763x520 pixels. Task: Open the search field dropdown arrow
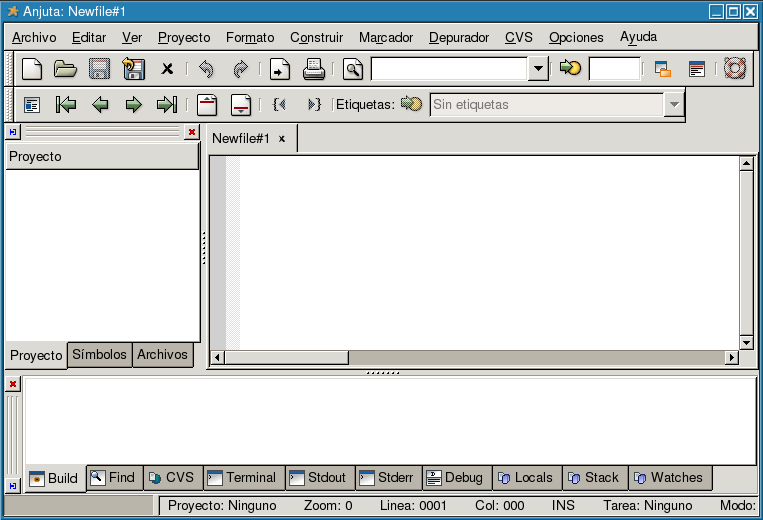point(538,69)
